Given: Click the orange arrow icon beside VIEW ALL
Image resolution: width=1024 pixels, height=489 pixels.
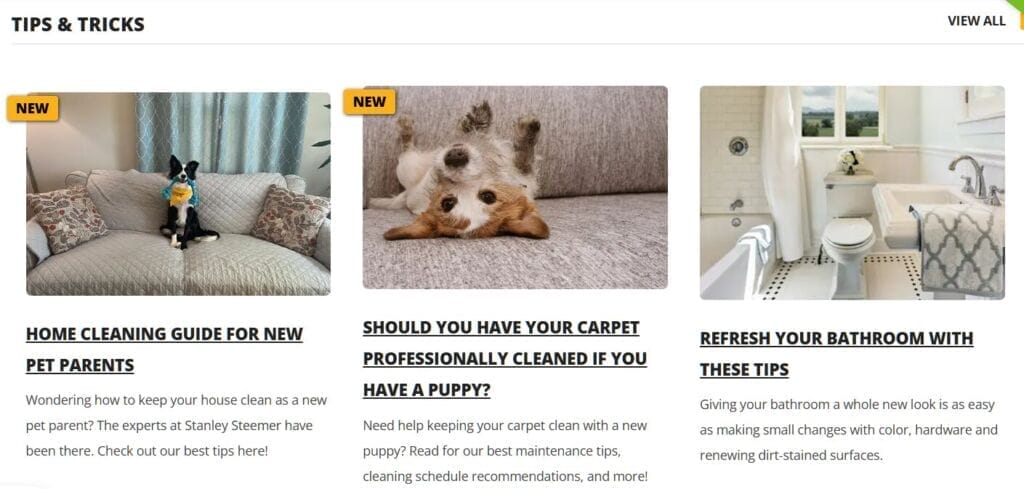Looking at the screenshot, I should 1021,21.
